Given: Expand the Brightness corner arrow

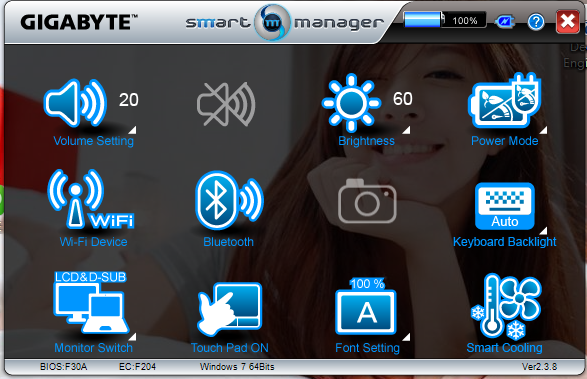Looking at the screenshot, I should pos(406,130).
